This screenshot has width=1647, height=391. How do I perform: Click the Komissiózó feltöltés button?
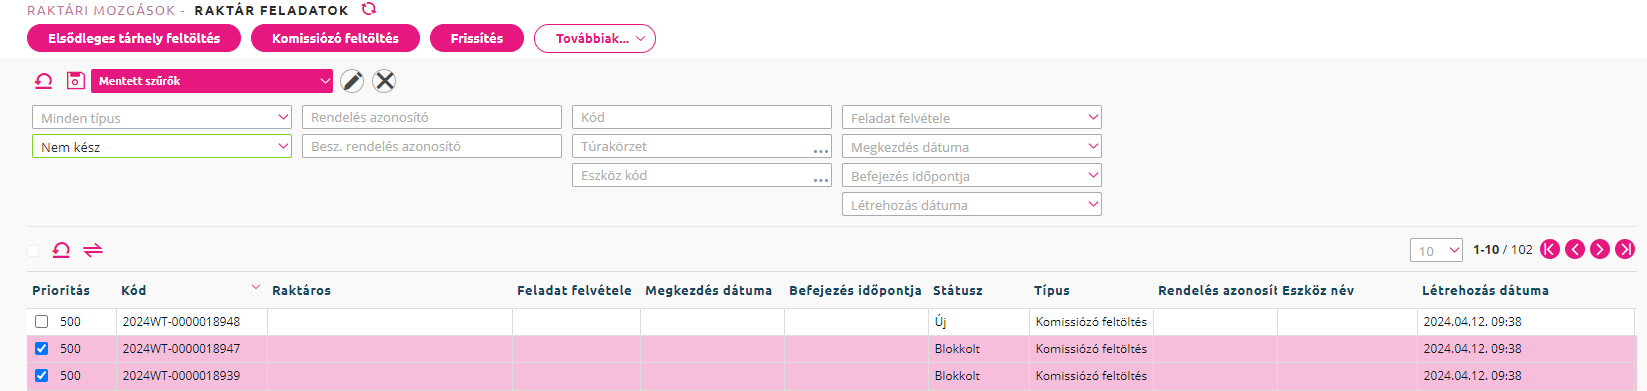tap(335, 39)
